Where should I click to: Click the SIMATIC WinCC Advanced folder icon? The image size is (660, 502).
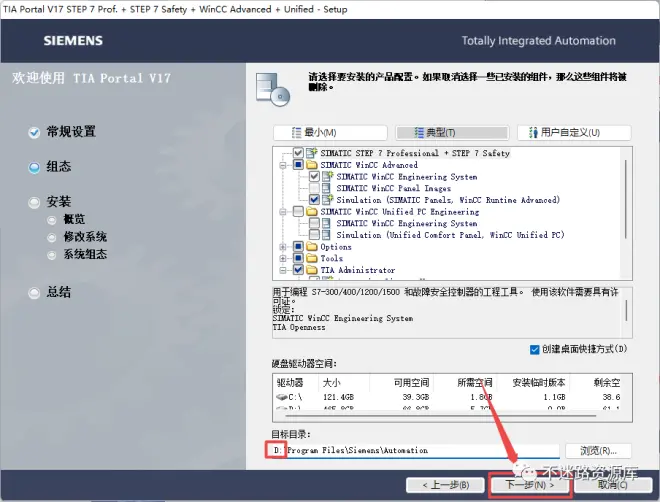[x=311, y=165]
